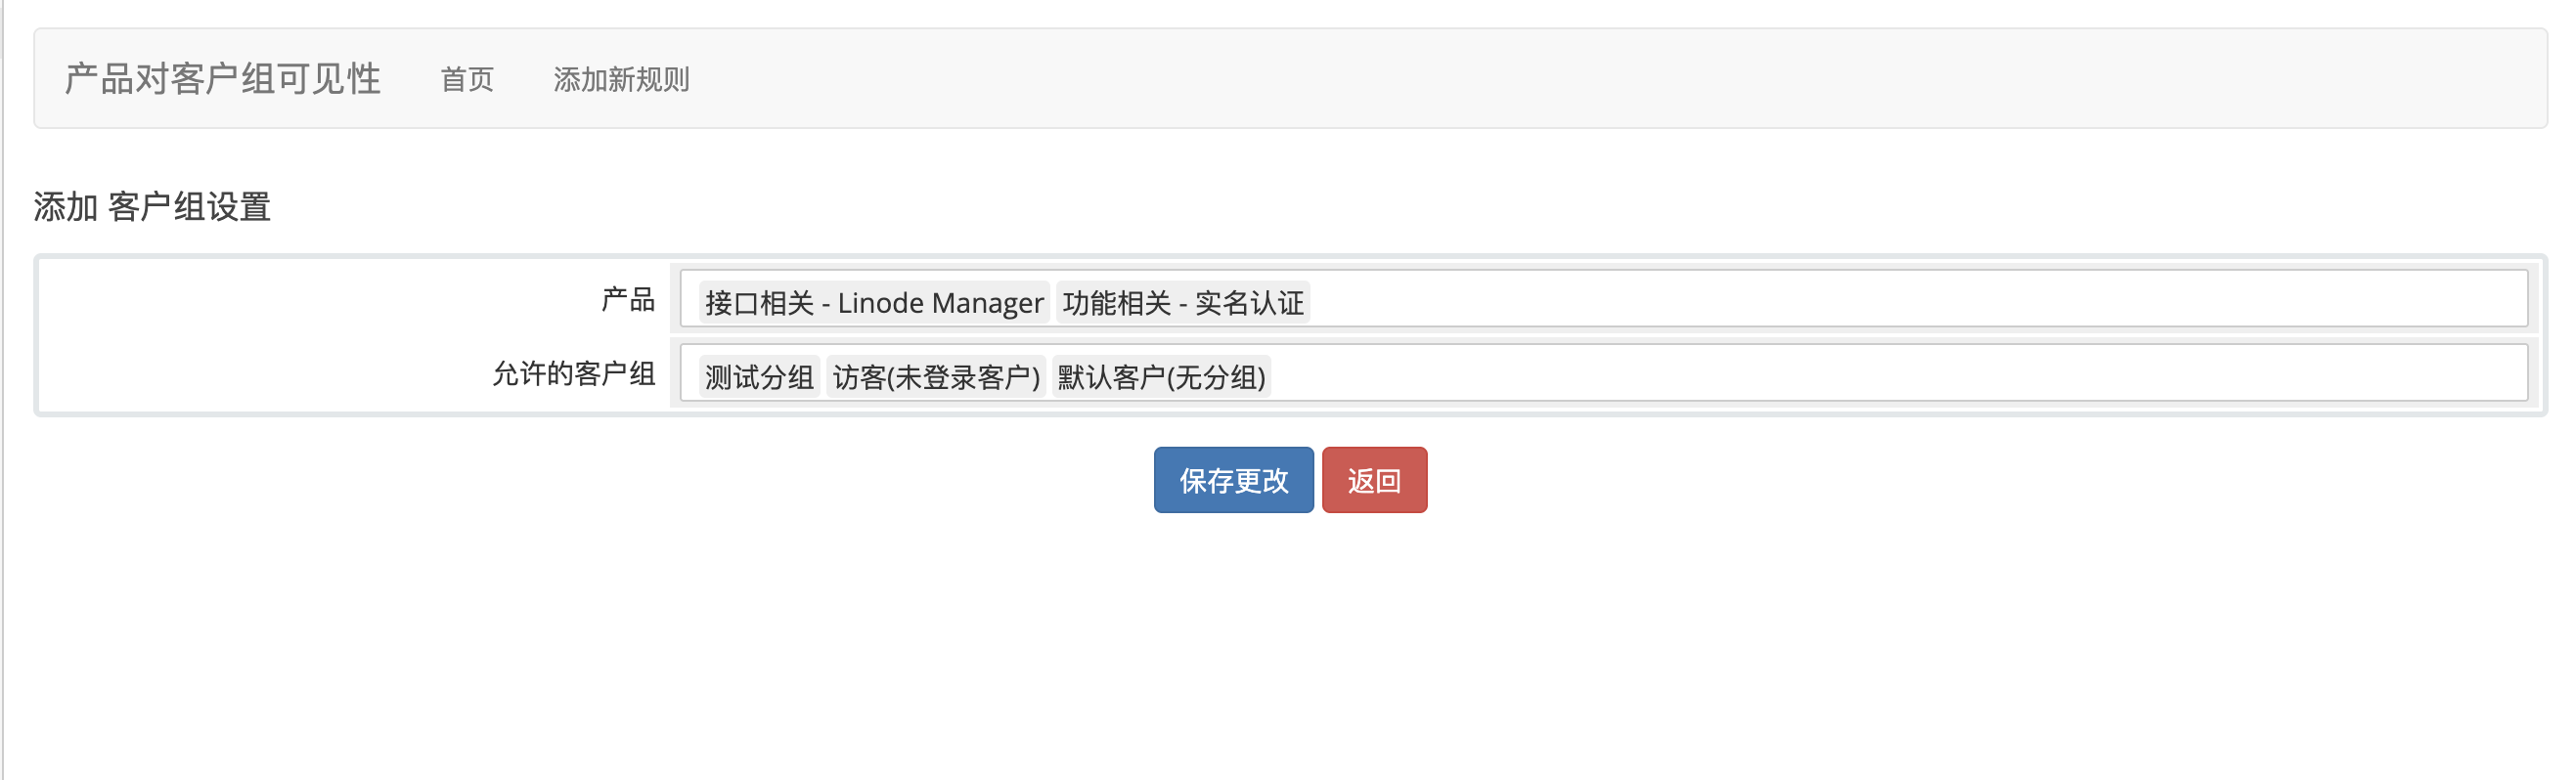This screenshot has height=780, width=2576.
Task: Click the 产品对客户组可见性 navbar title
Action: 222,79
